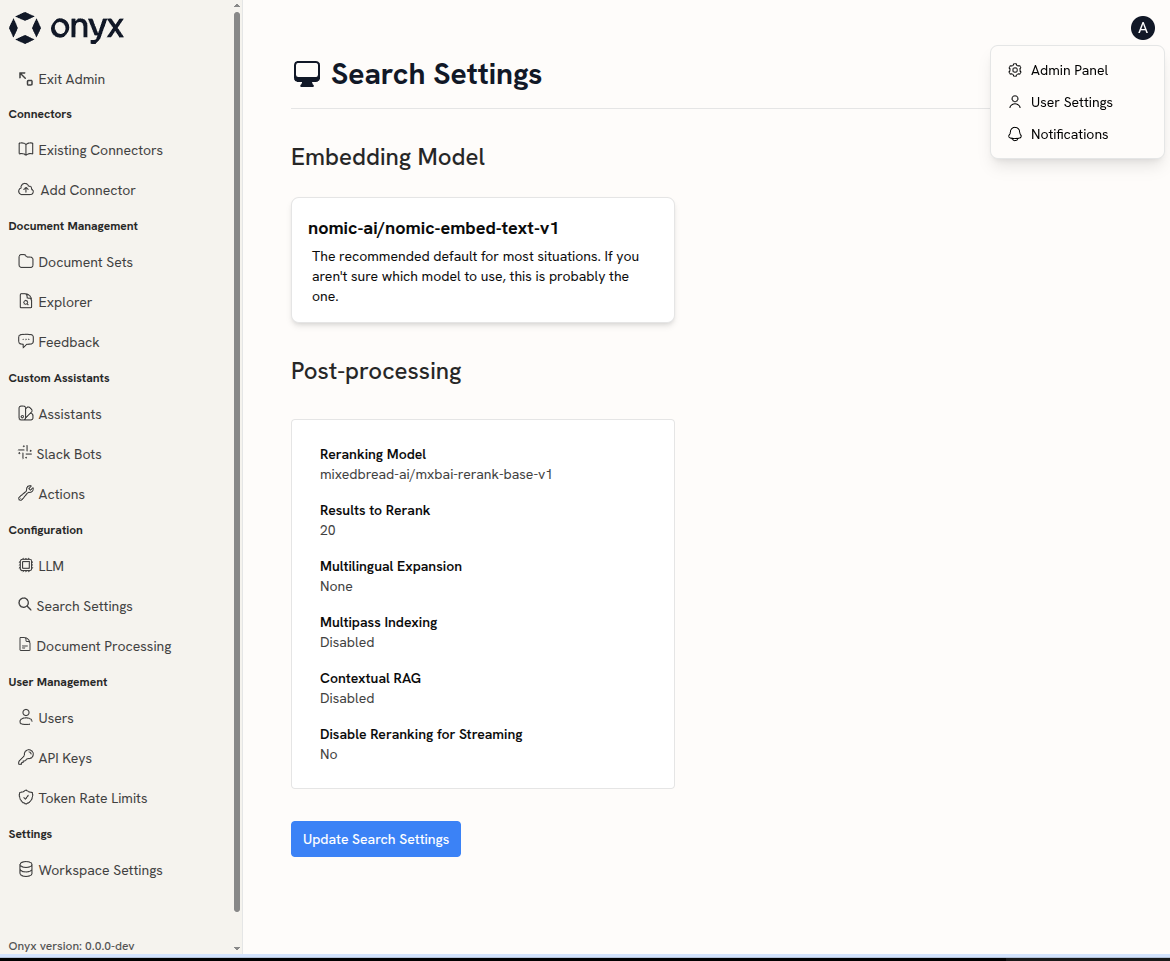Image resolution: width=1170 pixels, height=961 pixels.
Task: Click the nomic-ai/nomic-embed-text-v1 model card
Action: pos(483,260)
